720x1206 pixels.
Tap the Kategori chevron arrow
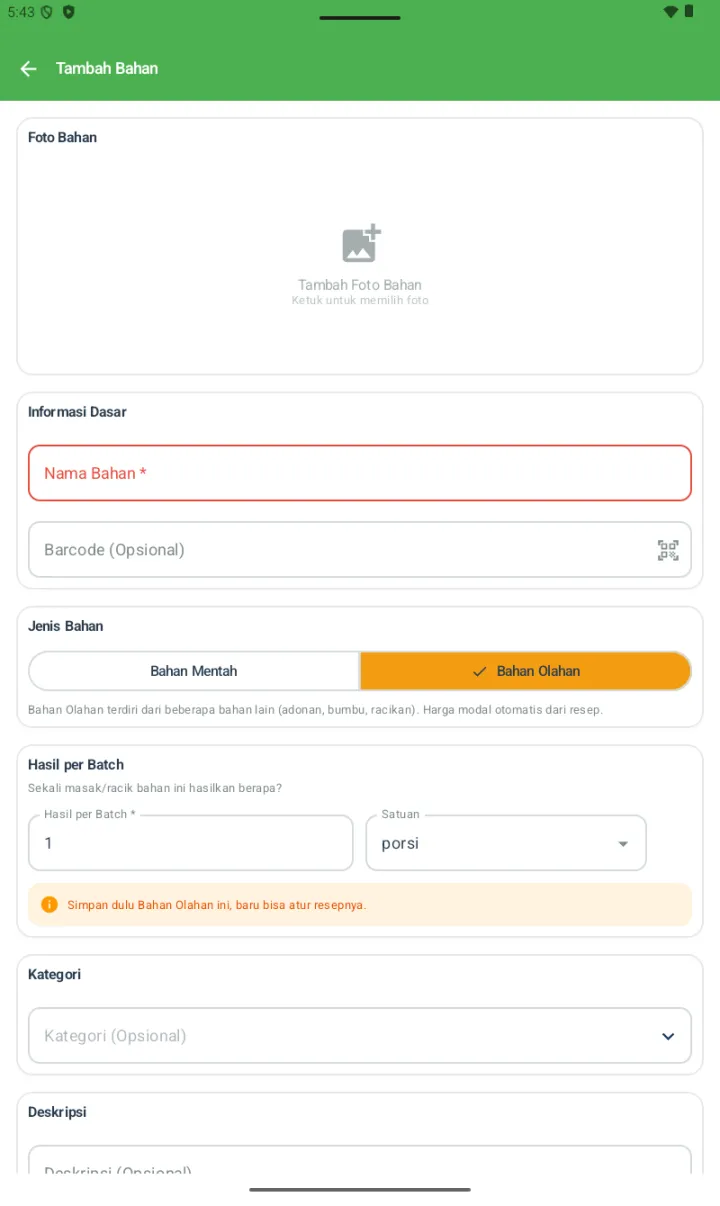click(668, 1036)
